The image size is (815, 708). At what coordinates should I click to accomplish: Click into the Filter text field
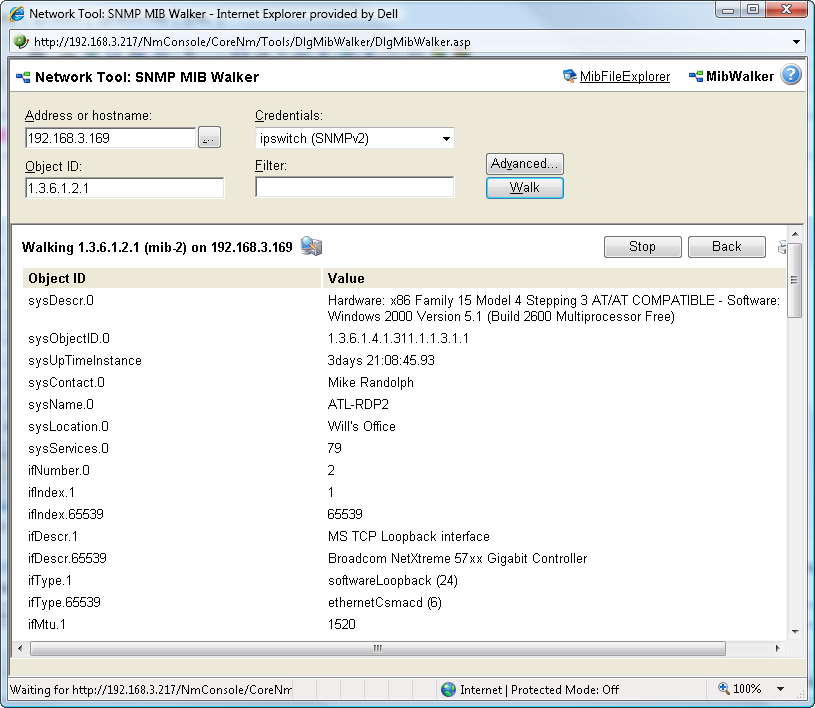[x=354, y=187]
